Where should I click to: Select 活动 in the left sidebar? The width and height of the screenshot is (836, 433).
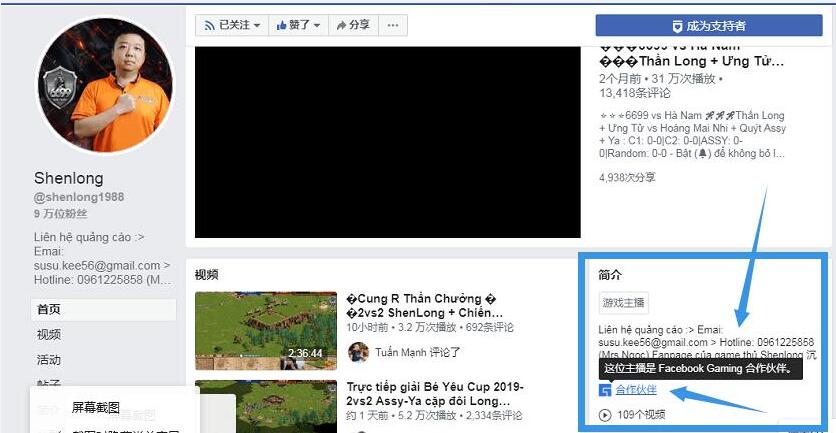click(x=49, y=359)
